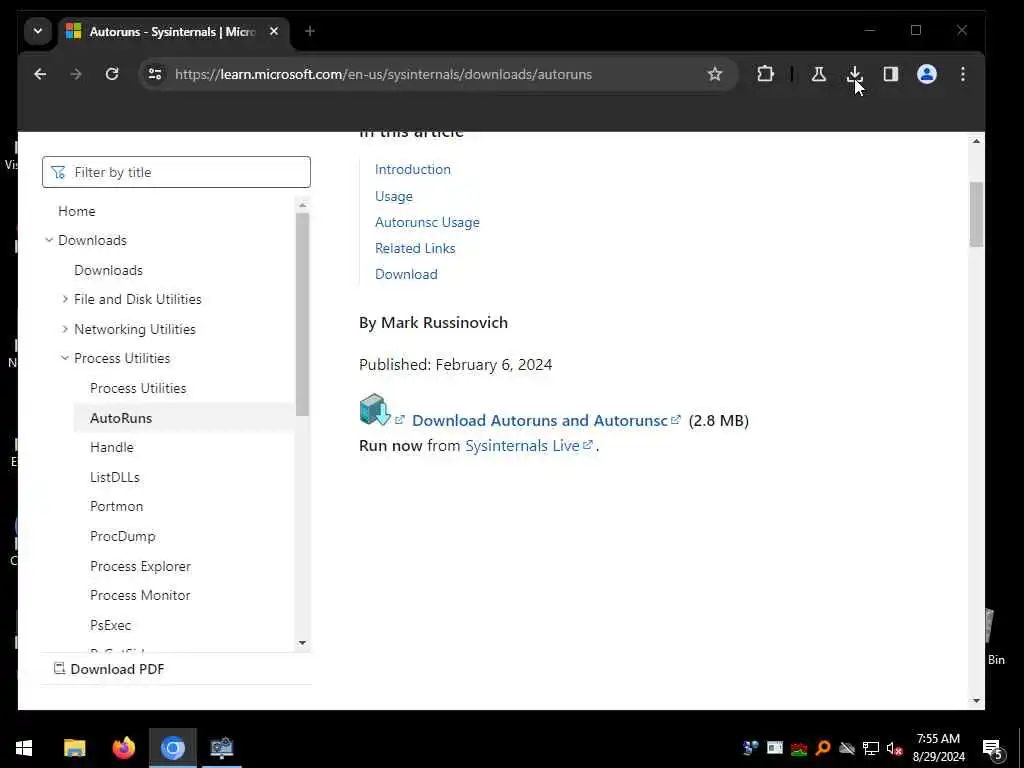The width and height of the screenshot is (1024, 768).
Task: Open a new browser tab
Action: pyautogui.click(x=310, y=31)
